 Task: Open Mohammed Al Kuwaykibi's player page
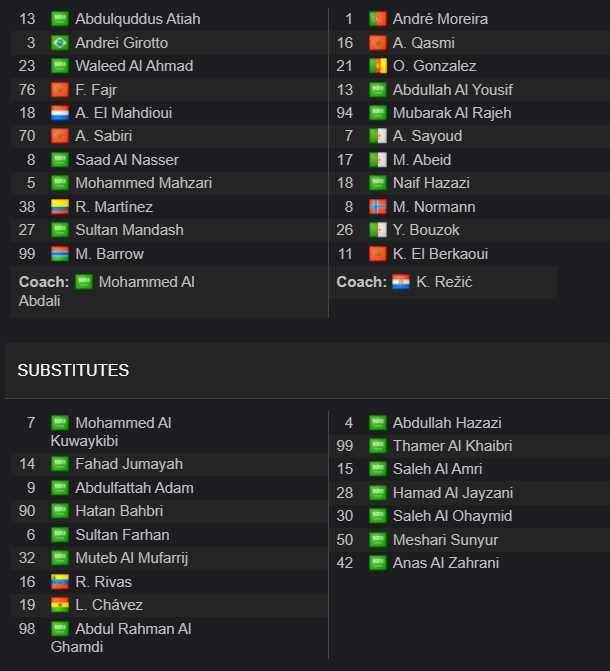point(111,432)
